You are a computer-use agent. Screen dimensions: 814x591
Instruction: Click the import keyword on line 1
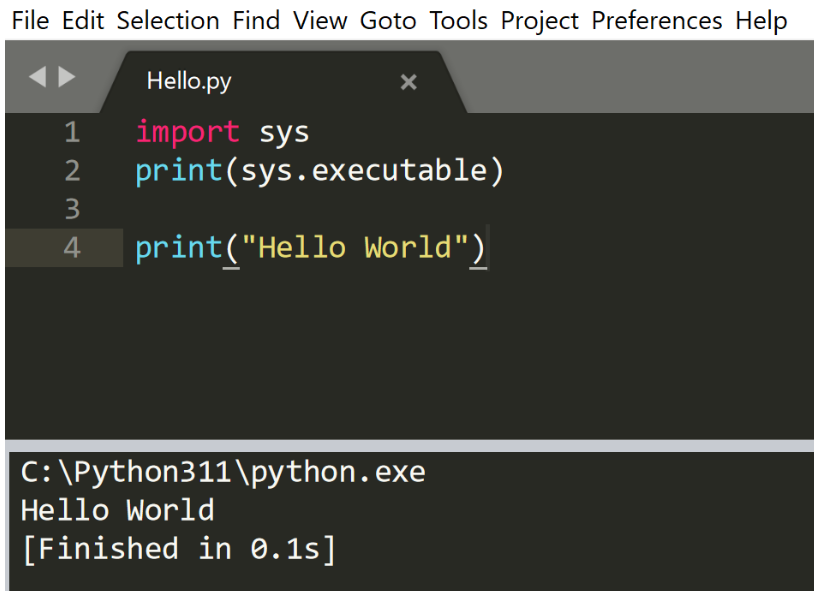pyautogui.click(x=187, y=132)
